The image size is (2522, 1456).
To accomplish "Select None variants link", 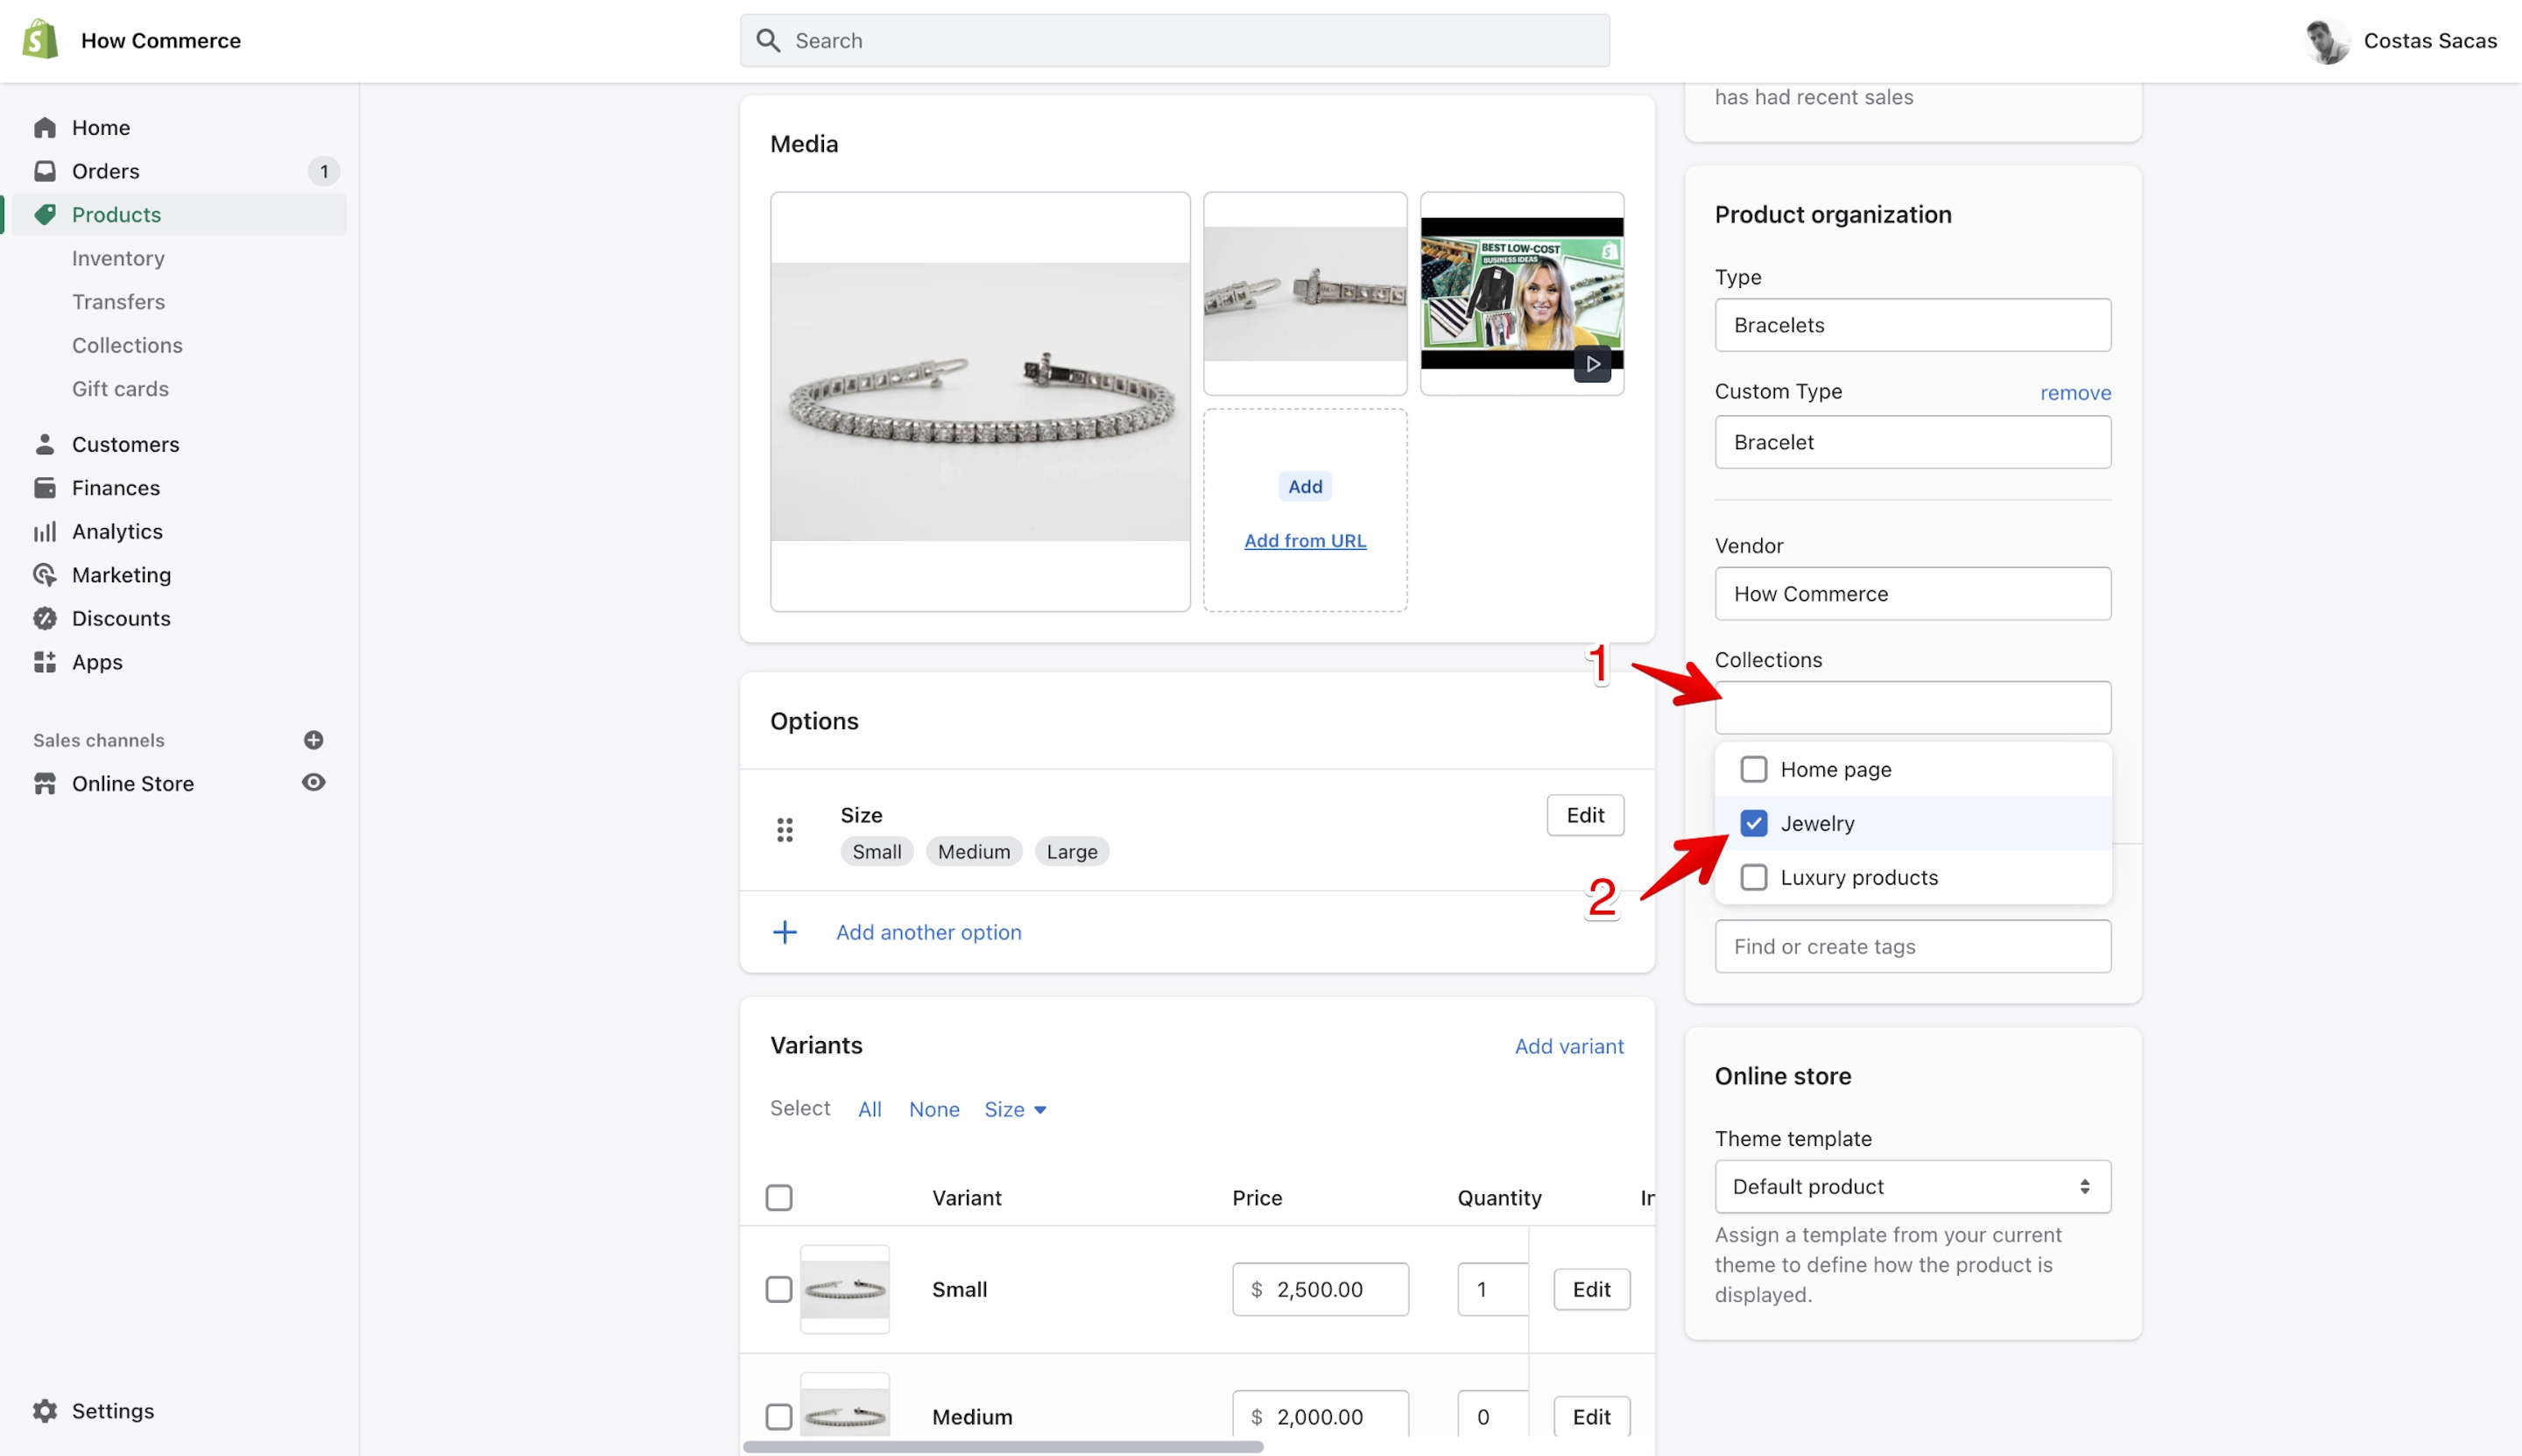I will 934,1110.
